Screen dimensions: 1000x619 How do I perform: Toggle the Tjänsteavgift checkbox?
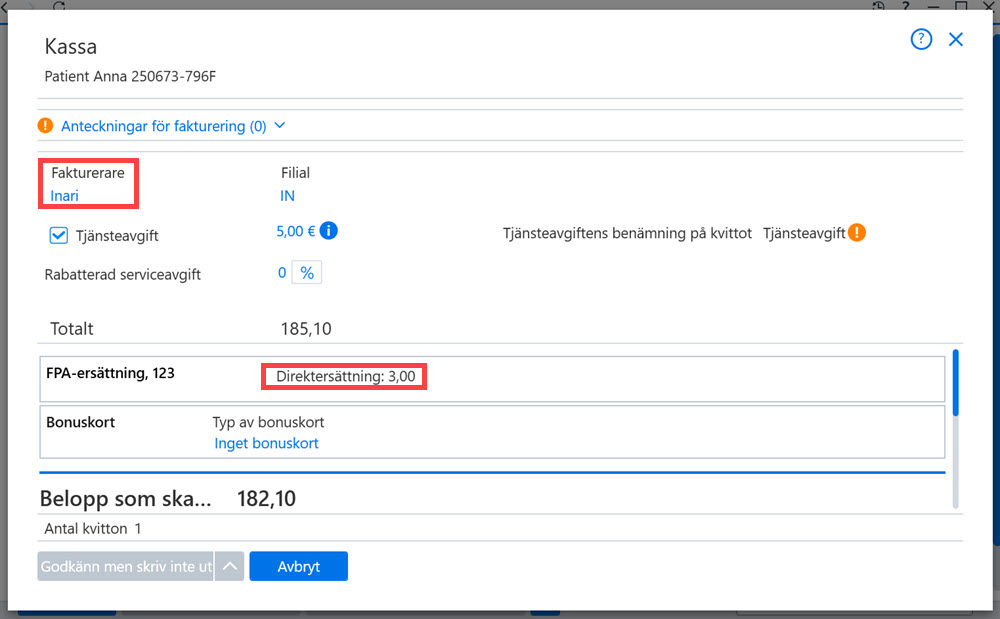pyautogui.click(x=59, y=235)
